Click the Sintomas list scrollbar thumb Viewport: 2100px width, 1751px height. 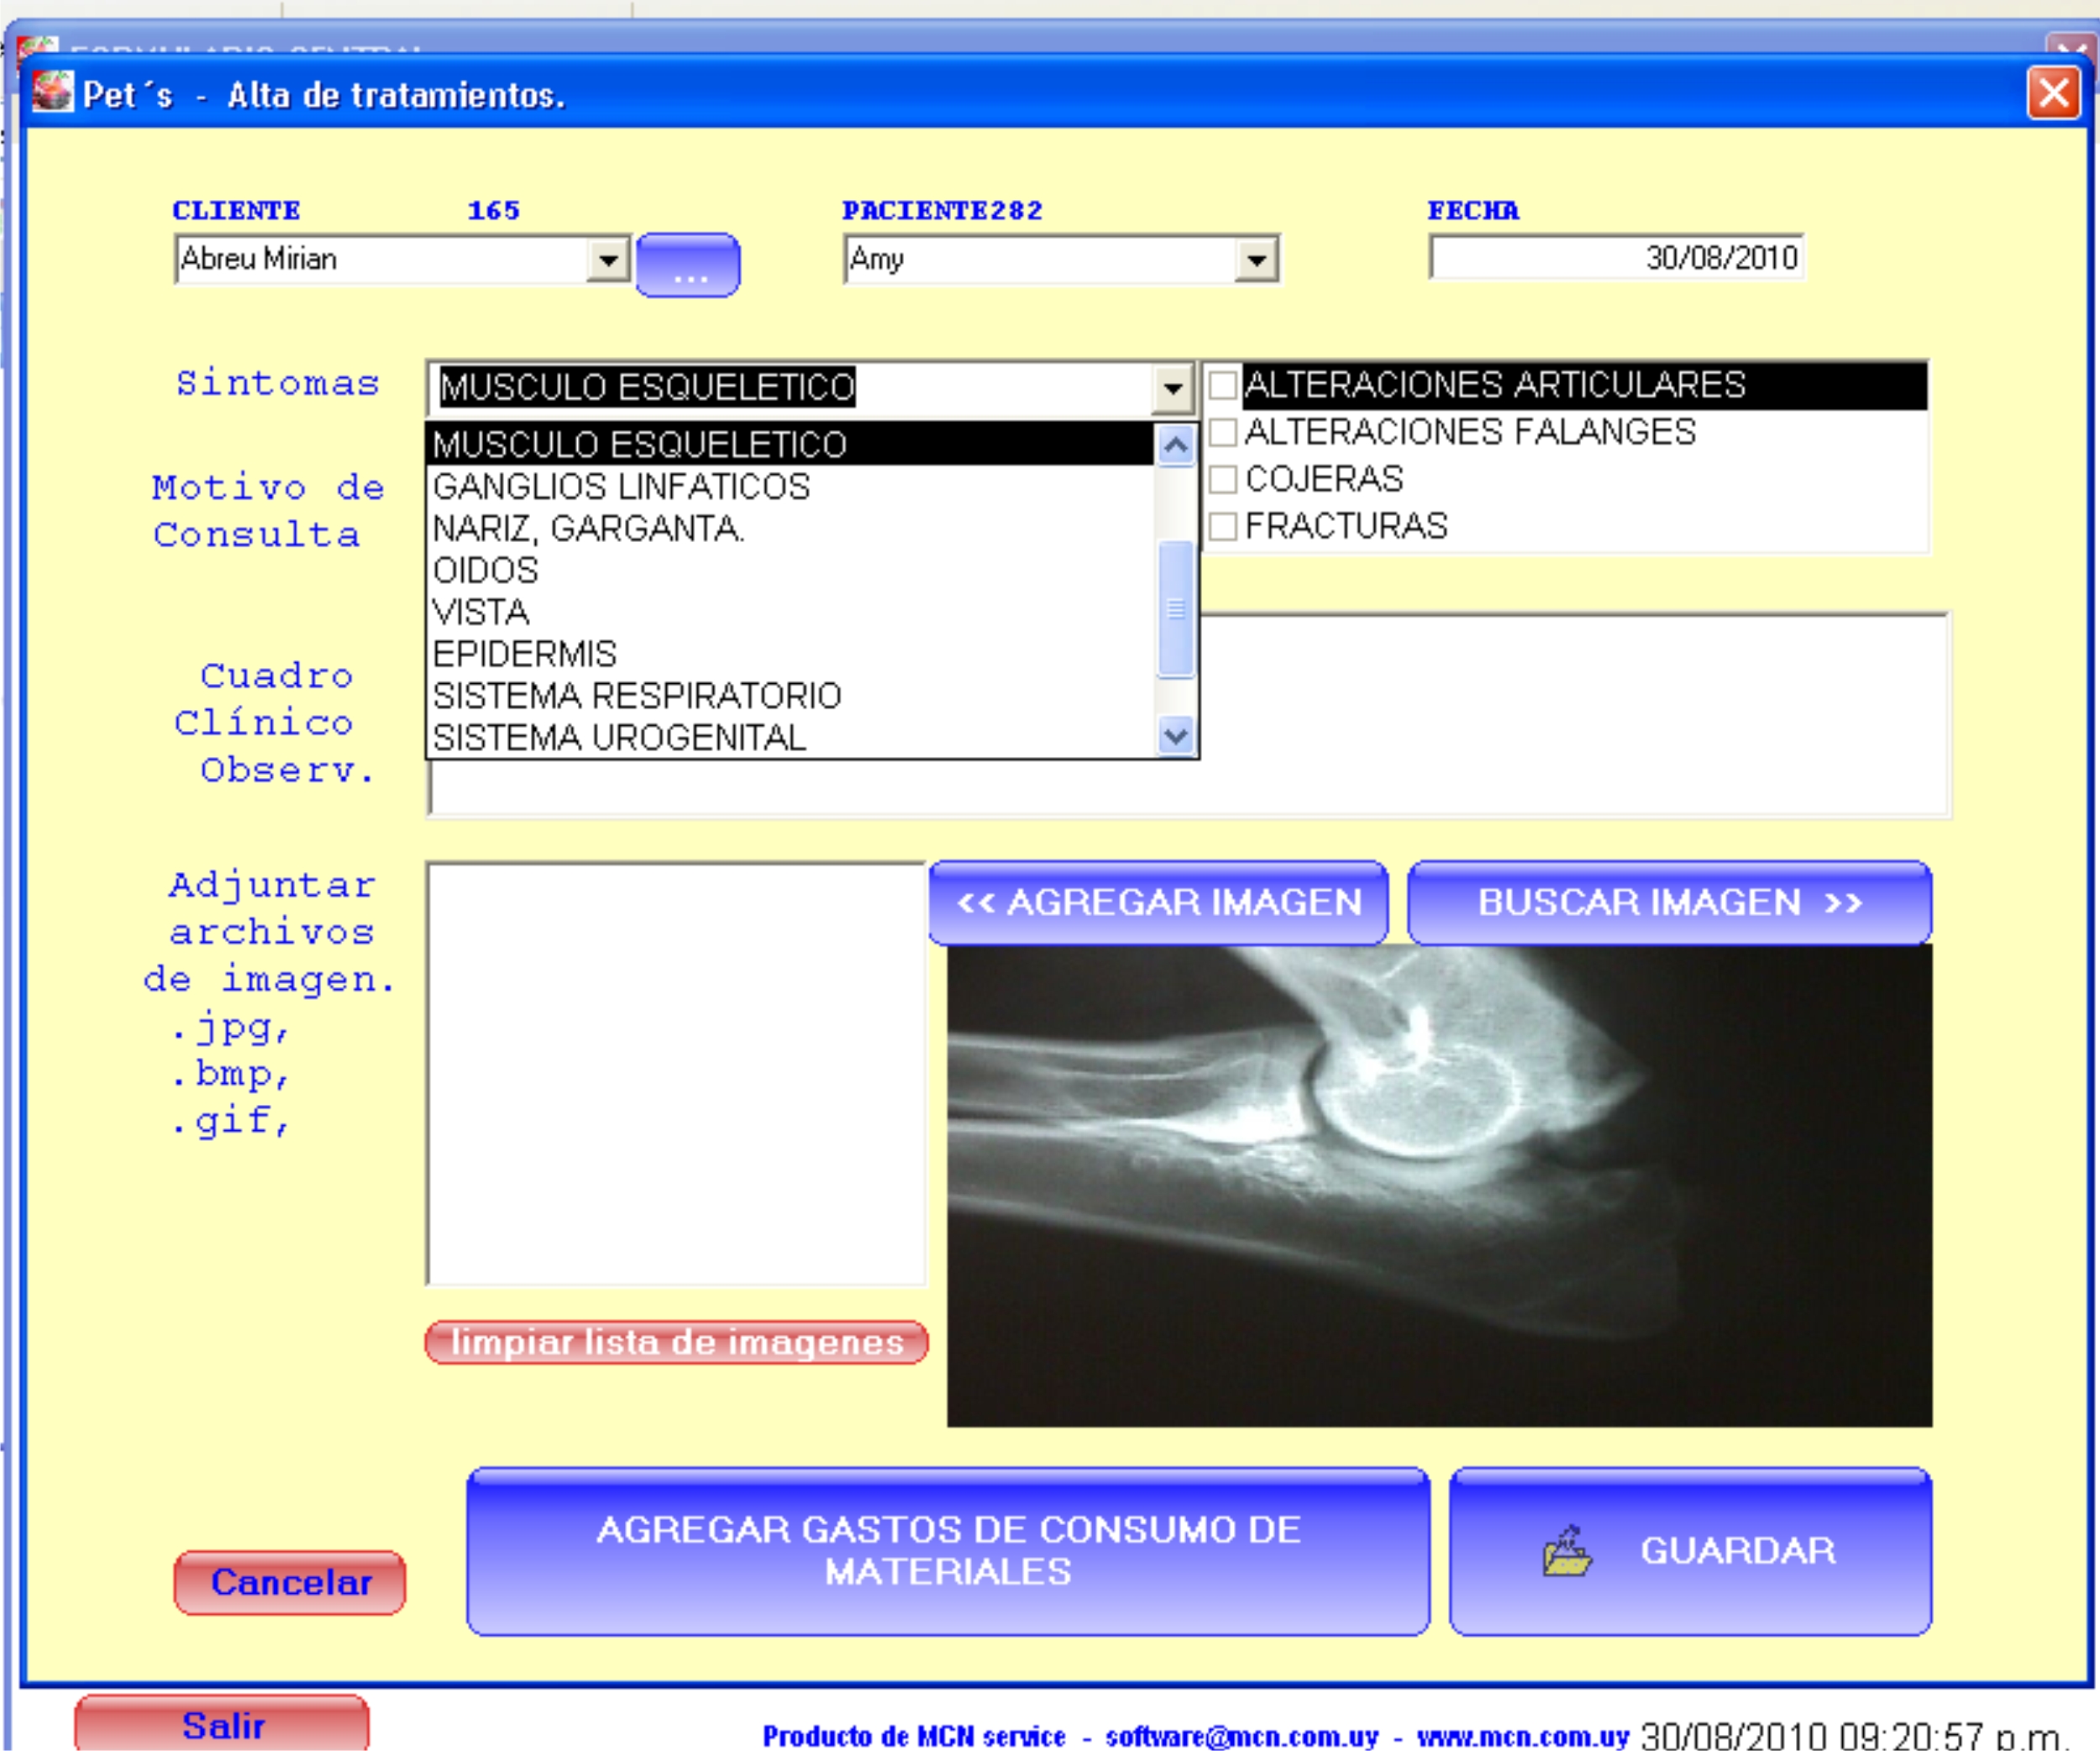click(x=1176, y=608)
